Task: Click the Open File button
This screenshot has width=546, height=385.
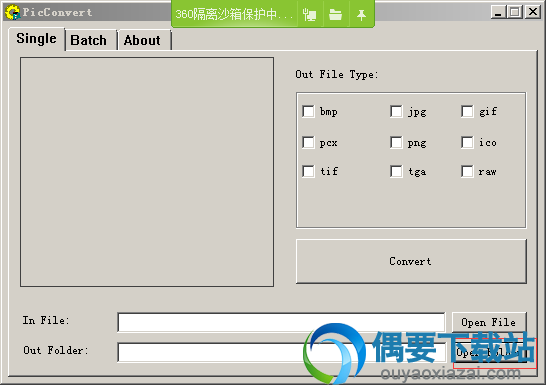Action: point(489,322)
